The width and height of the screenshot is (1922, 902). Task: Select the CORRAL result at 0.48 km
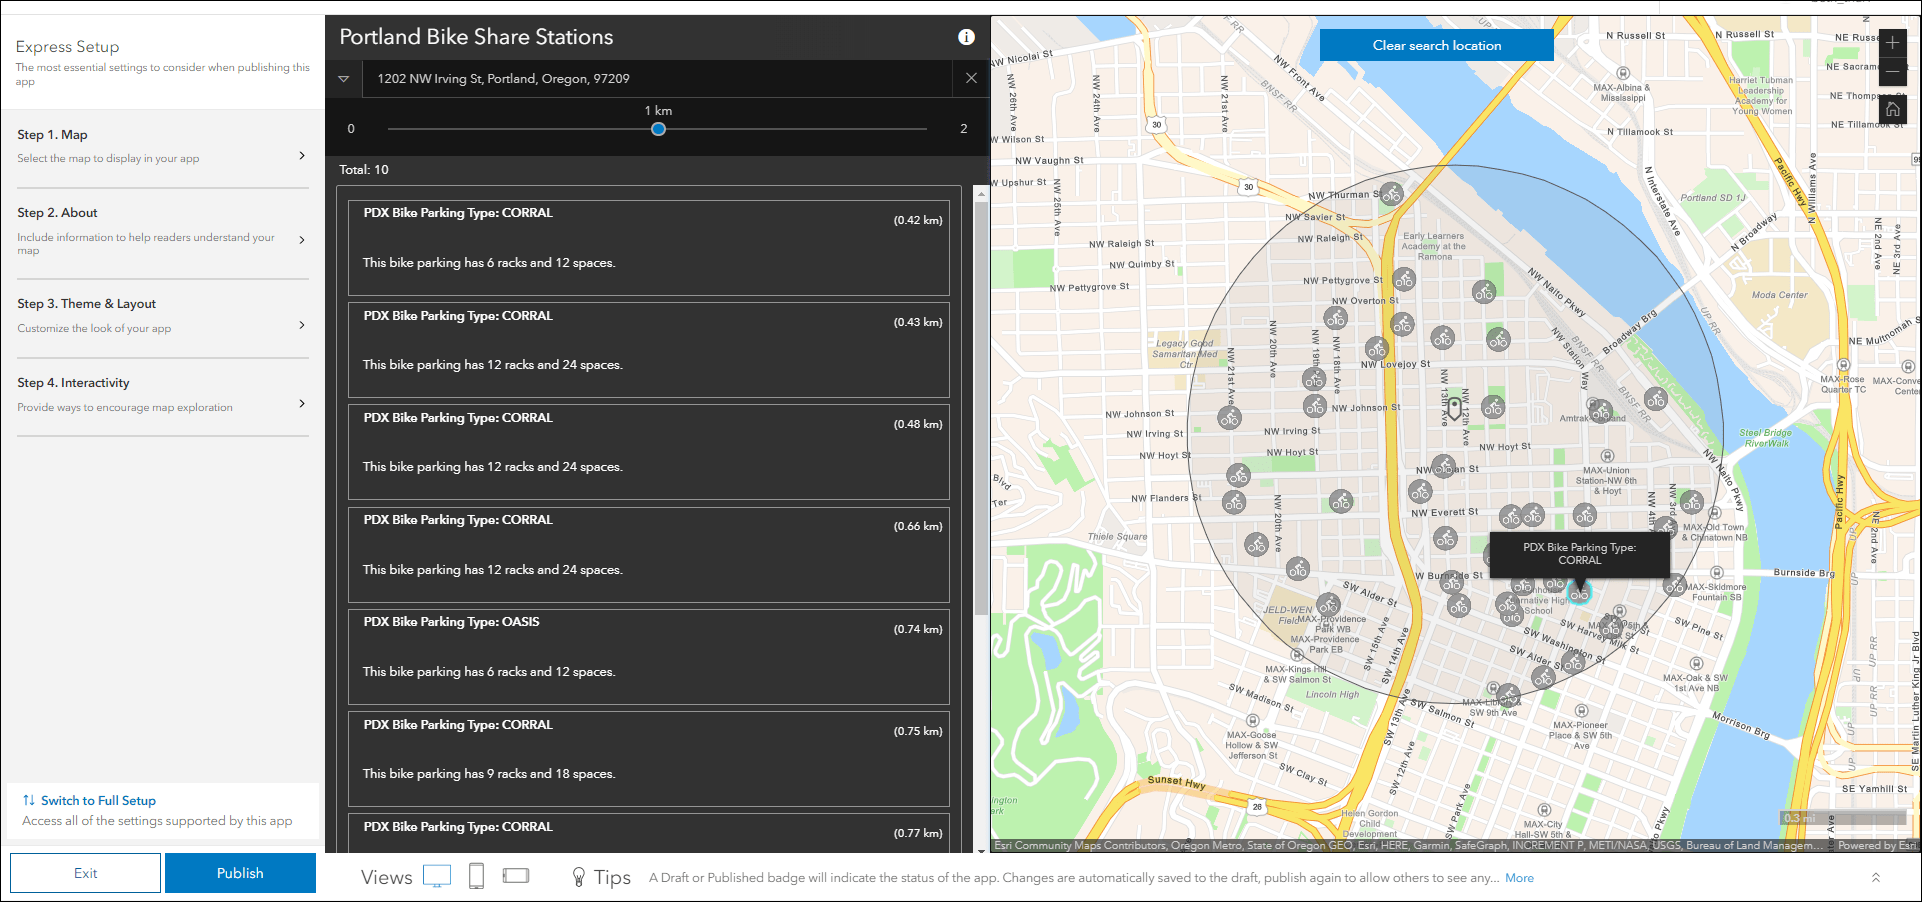click(x=649, y=452)
